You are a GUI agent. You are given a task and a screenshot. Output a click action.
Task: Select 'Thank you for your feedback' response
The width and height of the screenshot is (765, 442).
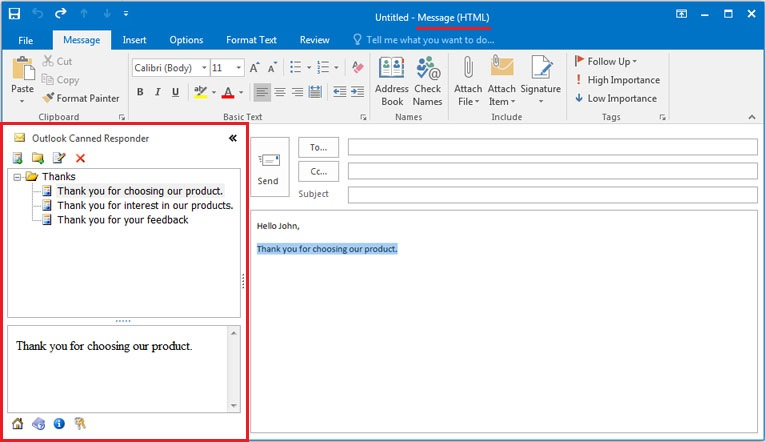(x=122, y=220)
